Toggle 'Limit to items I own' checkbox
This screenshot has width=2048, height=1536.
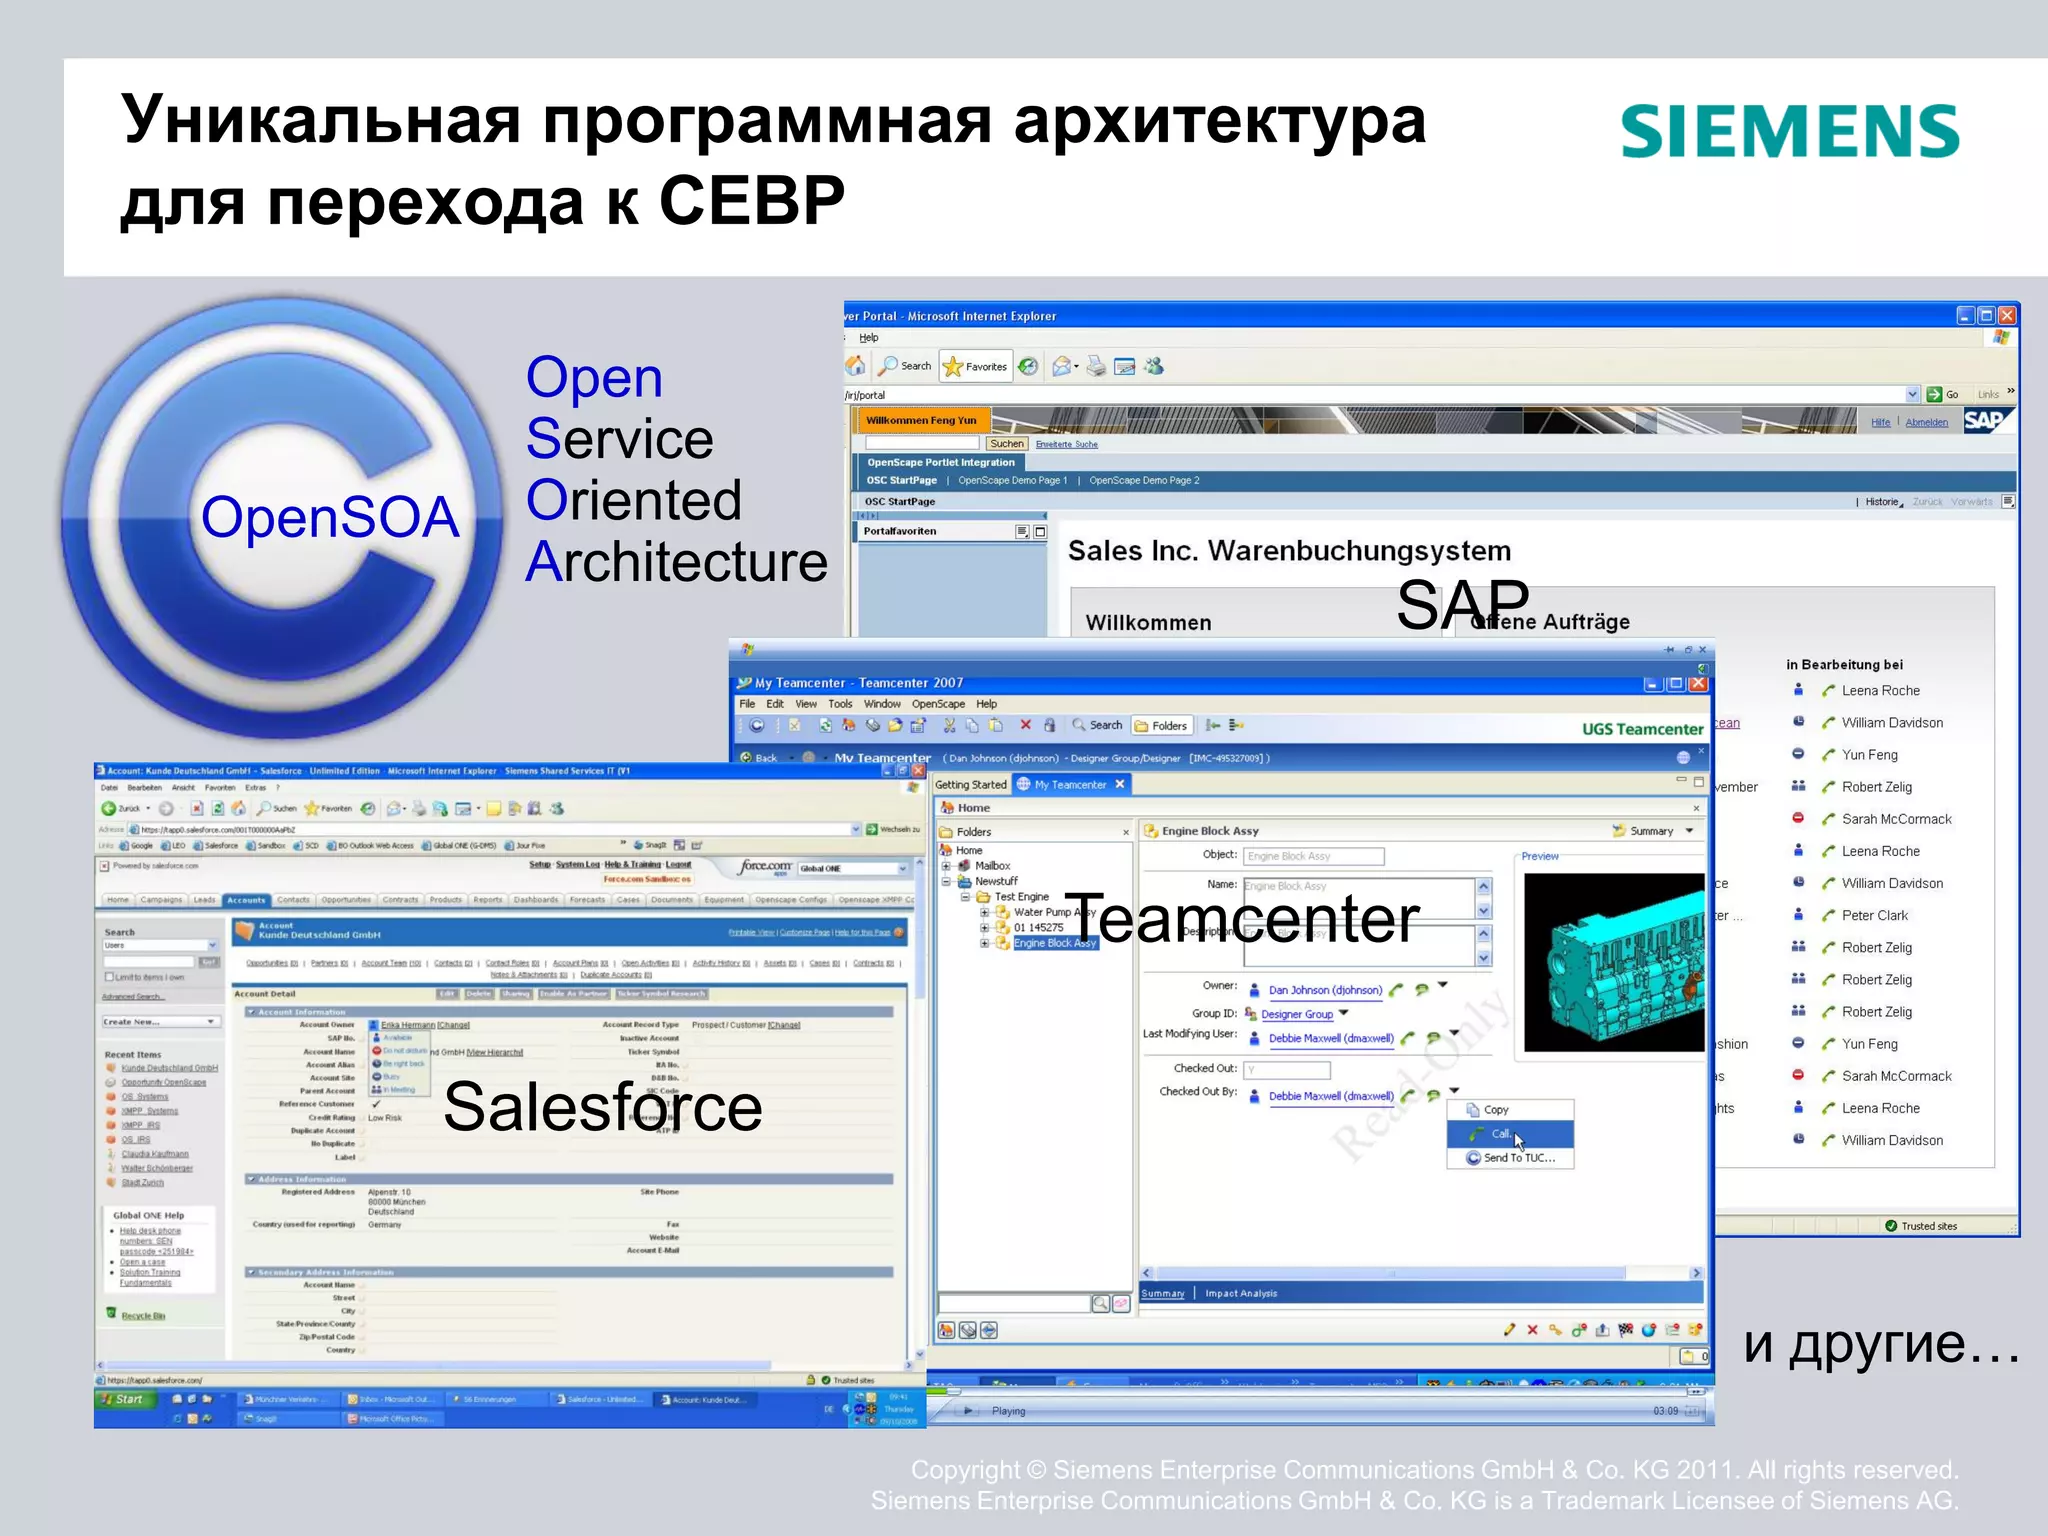109,977
